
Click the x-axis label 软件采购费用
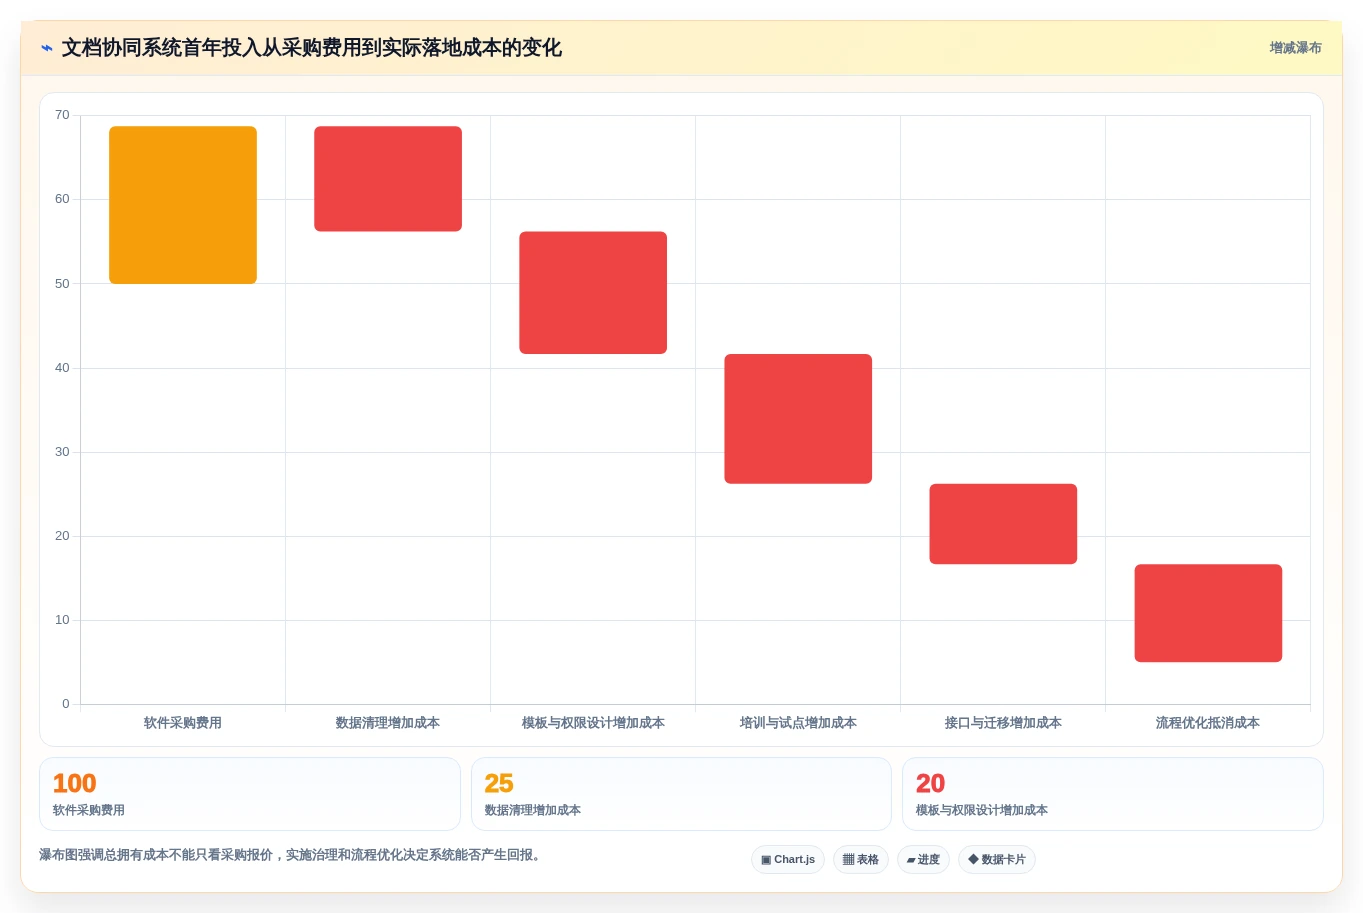pos(183,723)
